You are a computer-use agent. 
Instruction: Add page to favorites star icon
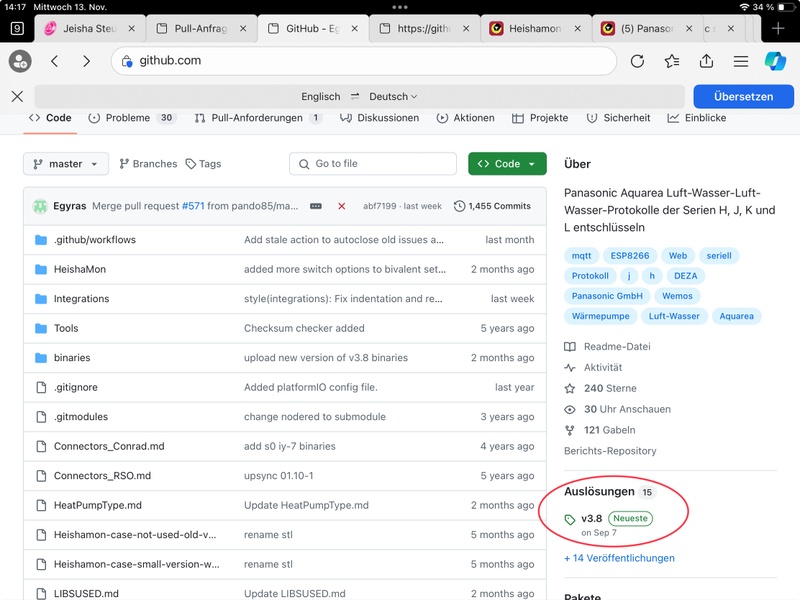(x=671, y=61)
